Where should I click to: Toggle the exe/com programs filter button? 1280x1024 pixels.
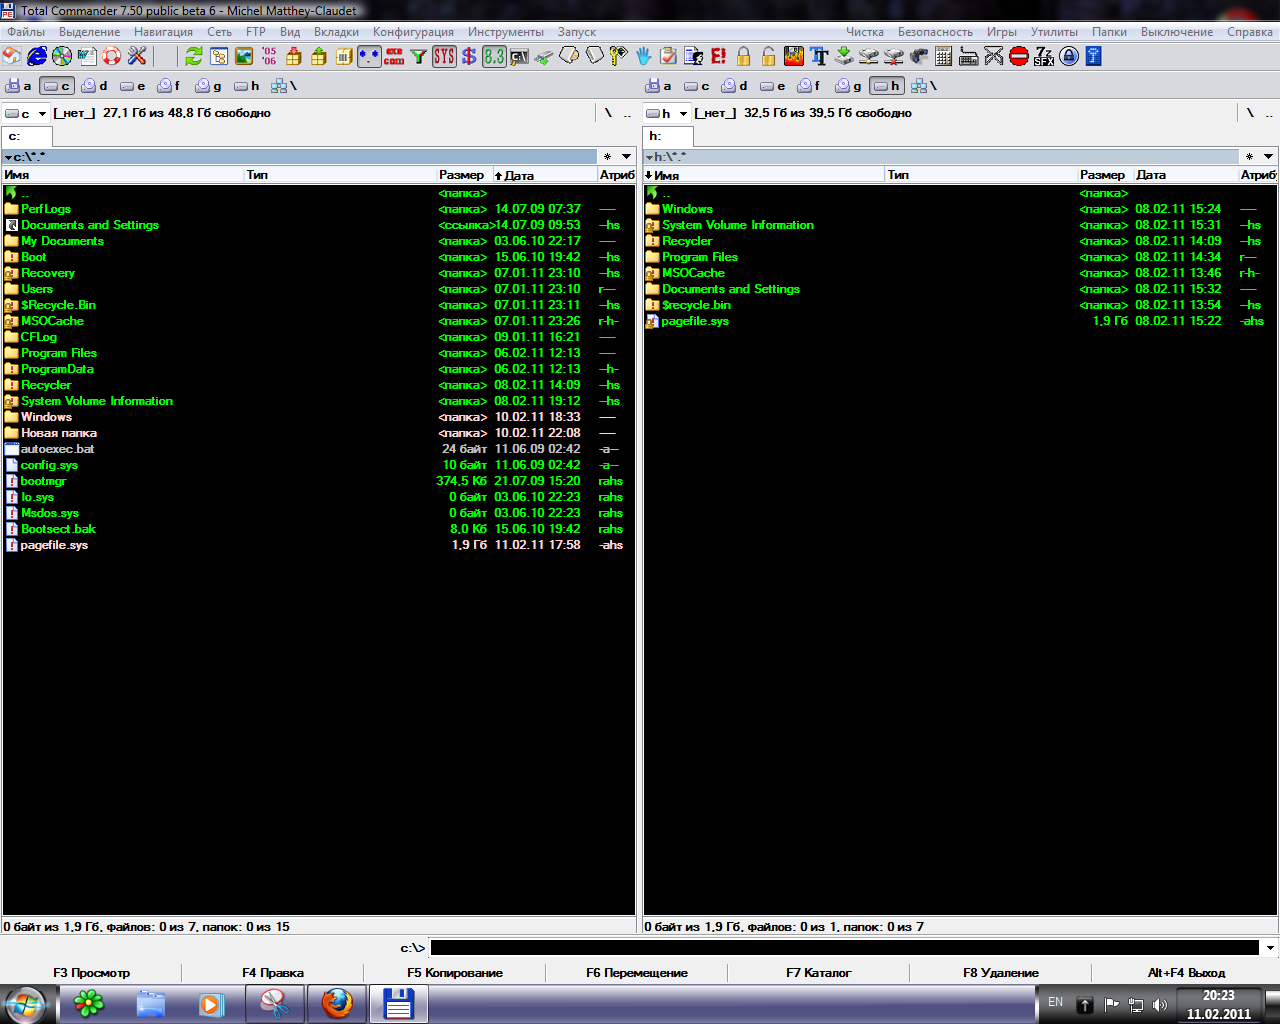[x=394, y=56]
